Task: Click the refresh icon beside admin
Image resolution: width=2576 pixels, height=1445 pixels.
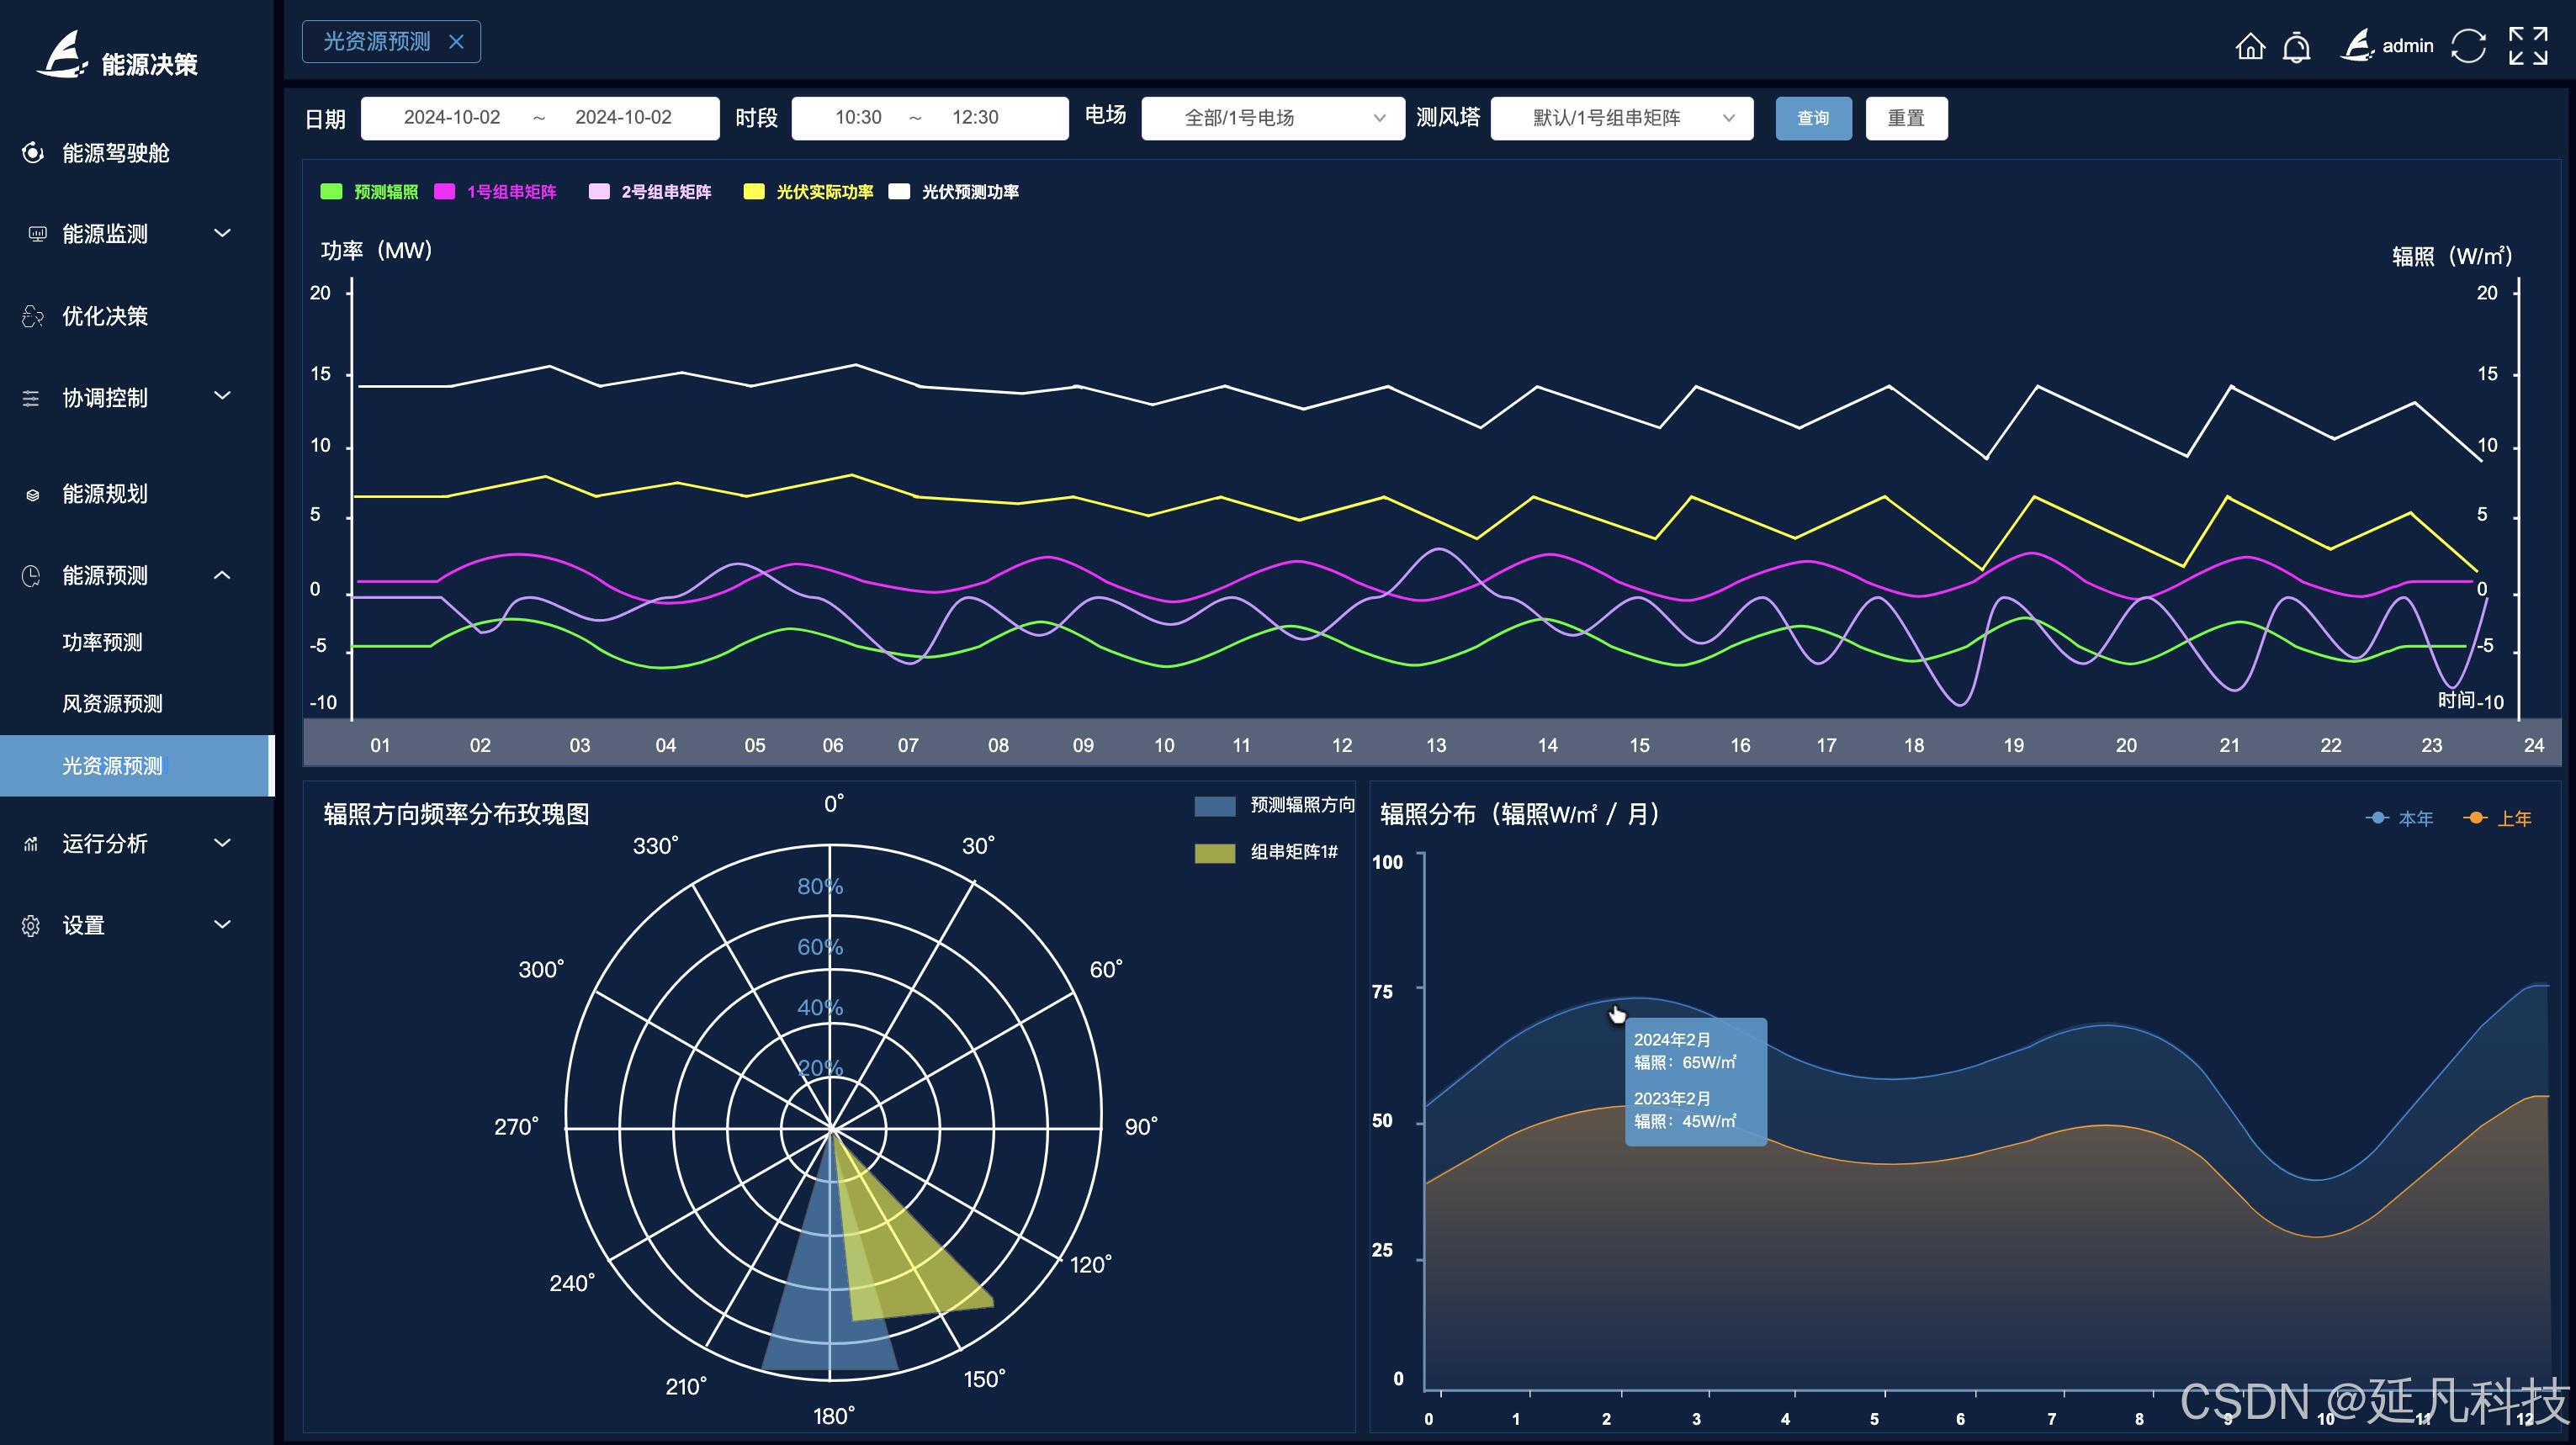Action: [2468, 46]
